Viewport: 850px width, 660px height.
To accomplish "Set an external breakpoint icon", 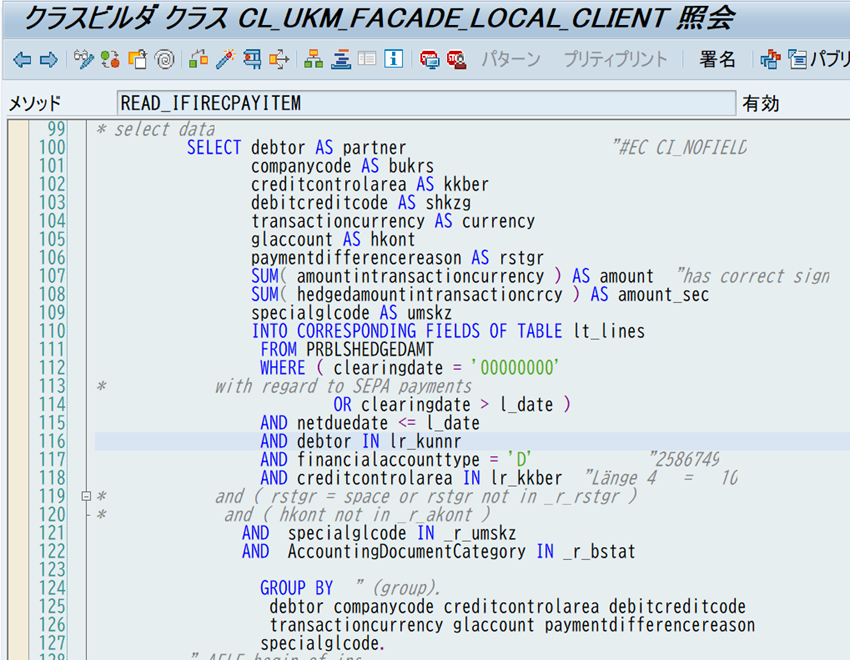I will tap(456, 59).
